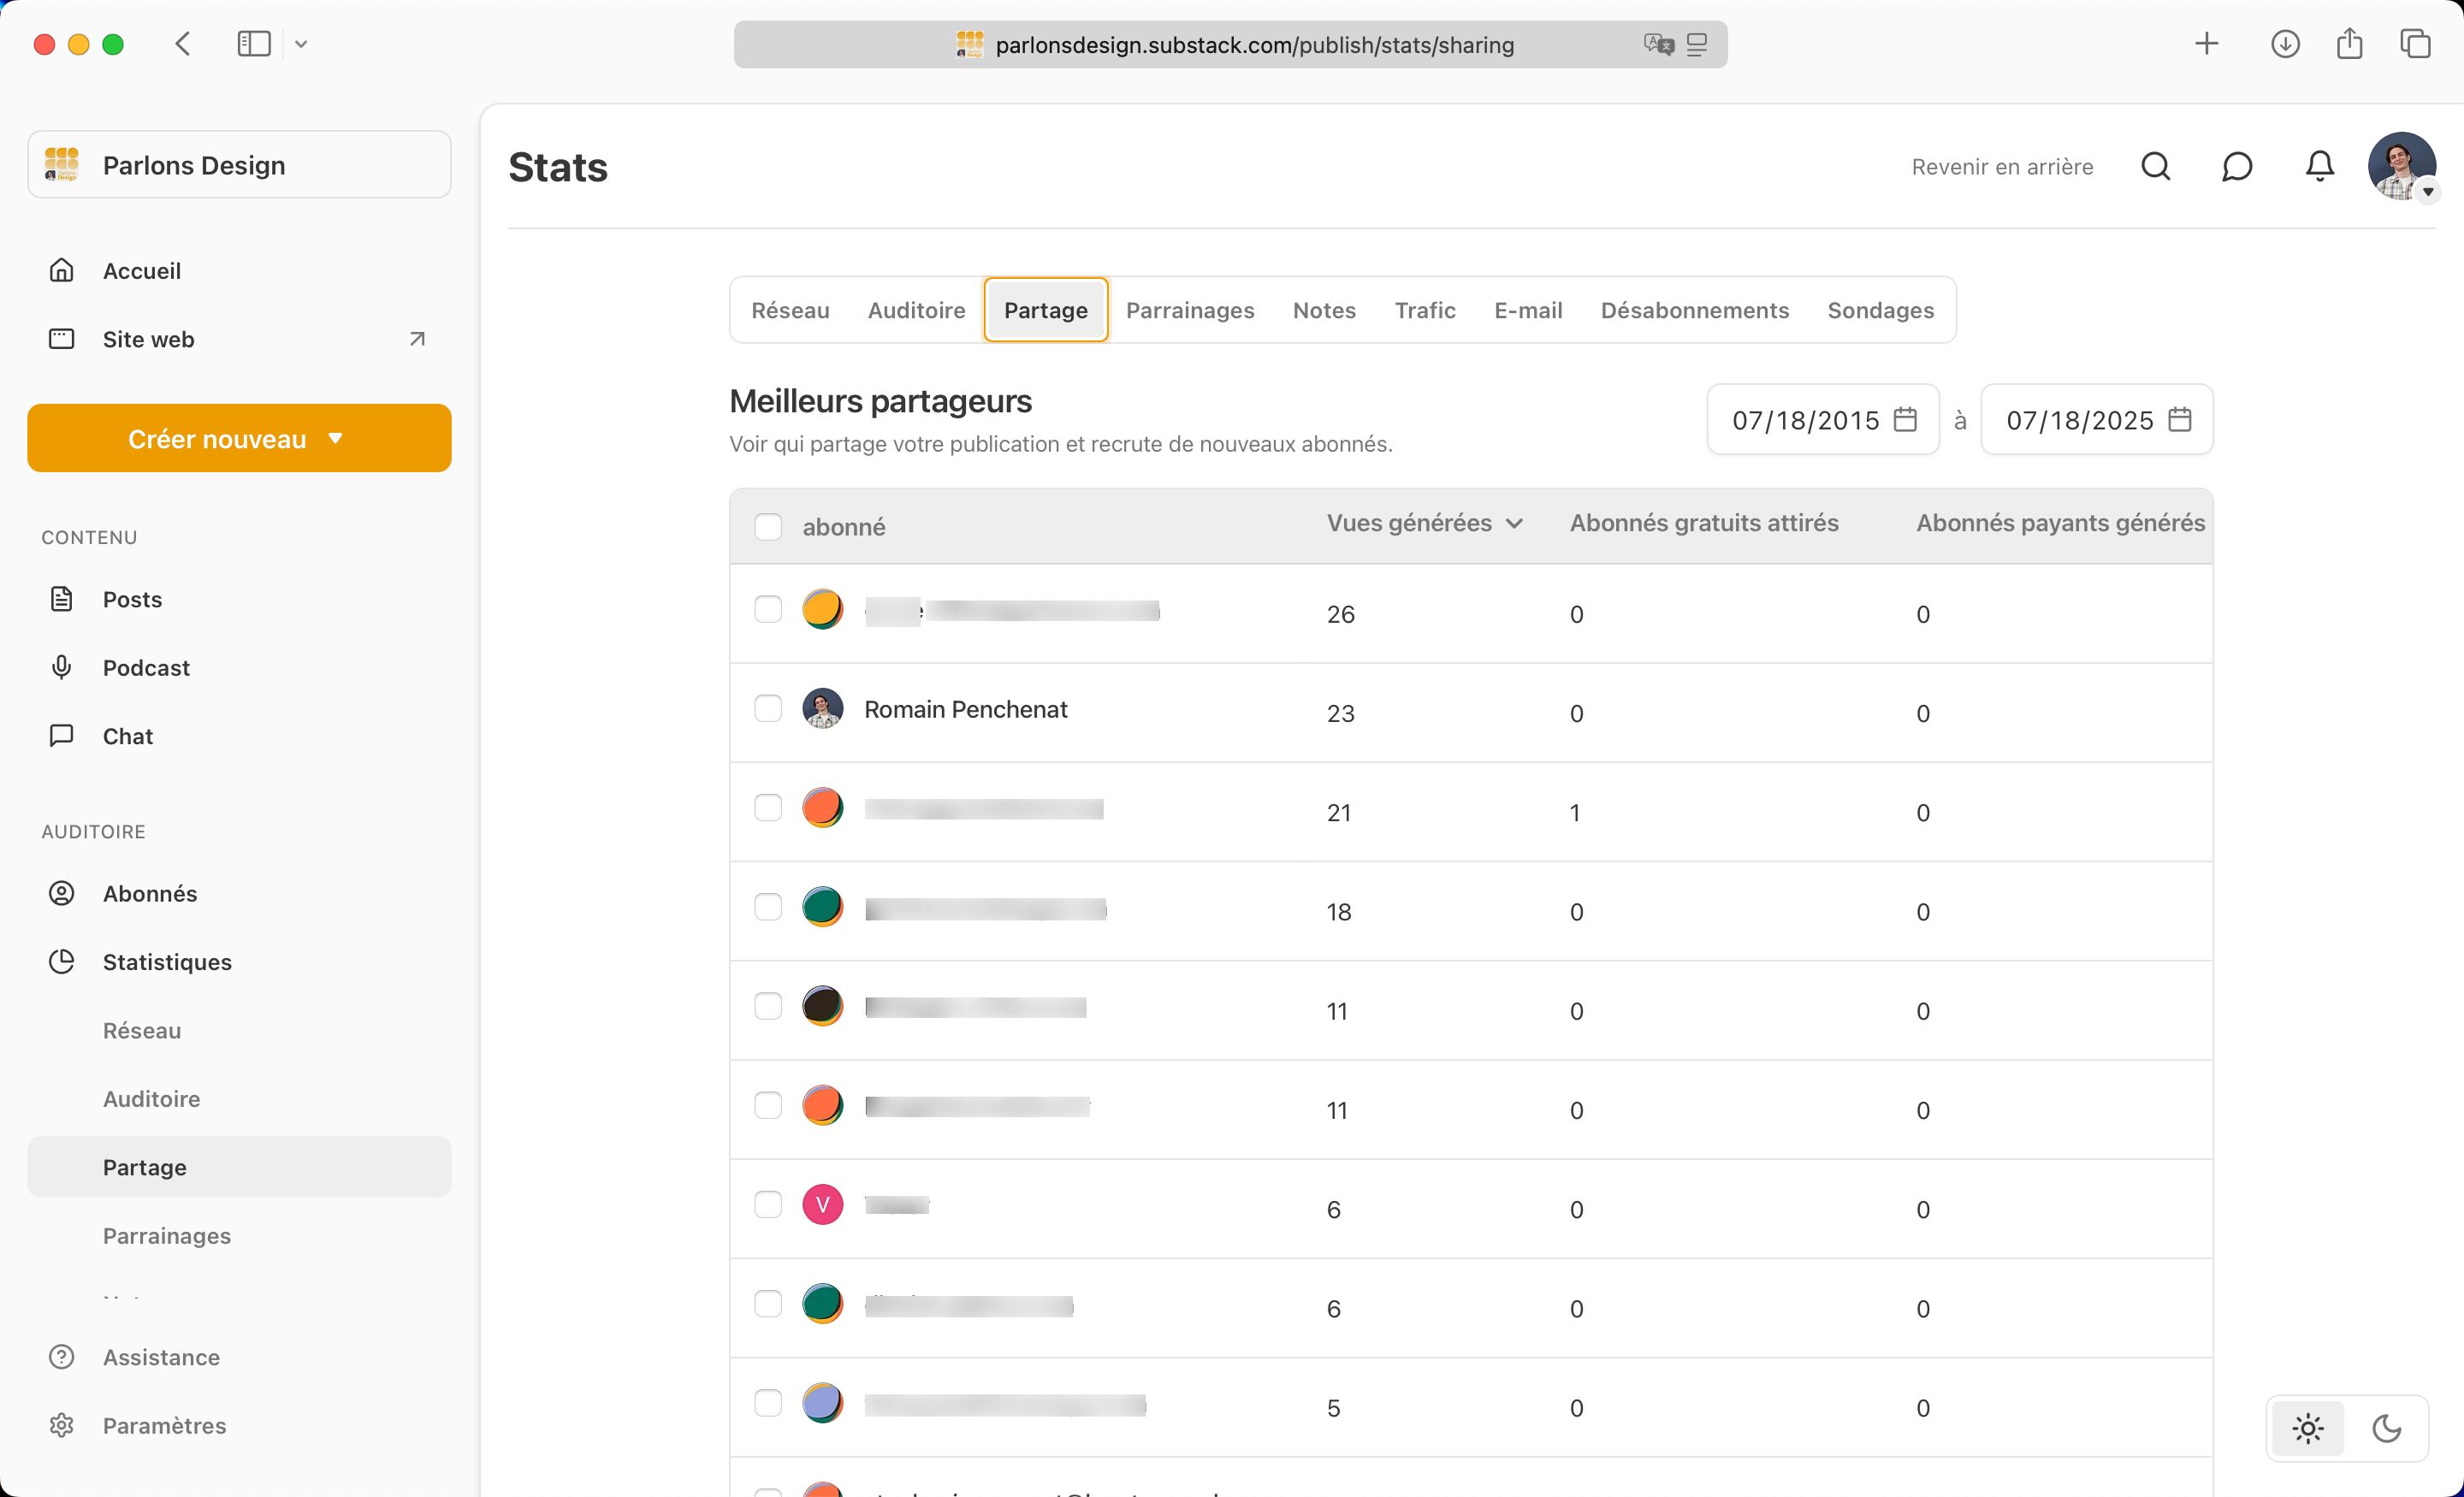Open calendar icon for start date 07/18/2015
Viewport: 2464px width, 1497px height.
1905,419
